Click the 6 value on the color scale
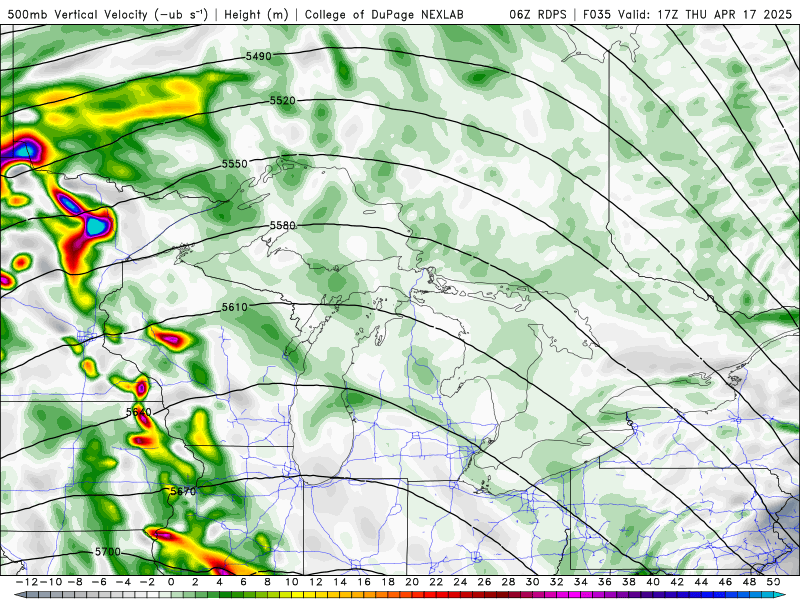The height and width of the screenshot is (600, 800). click(243, 582)
